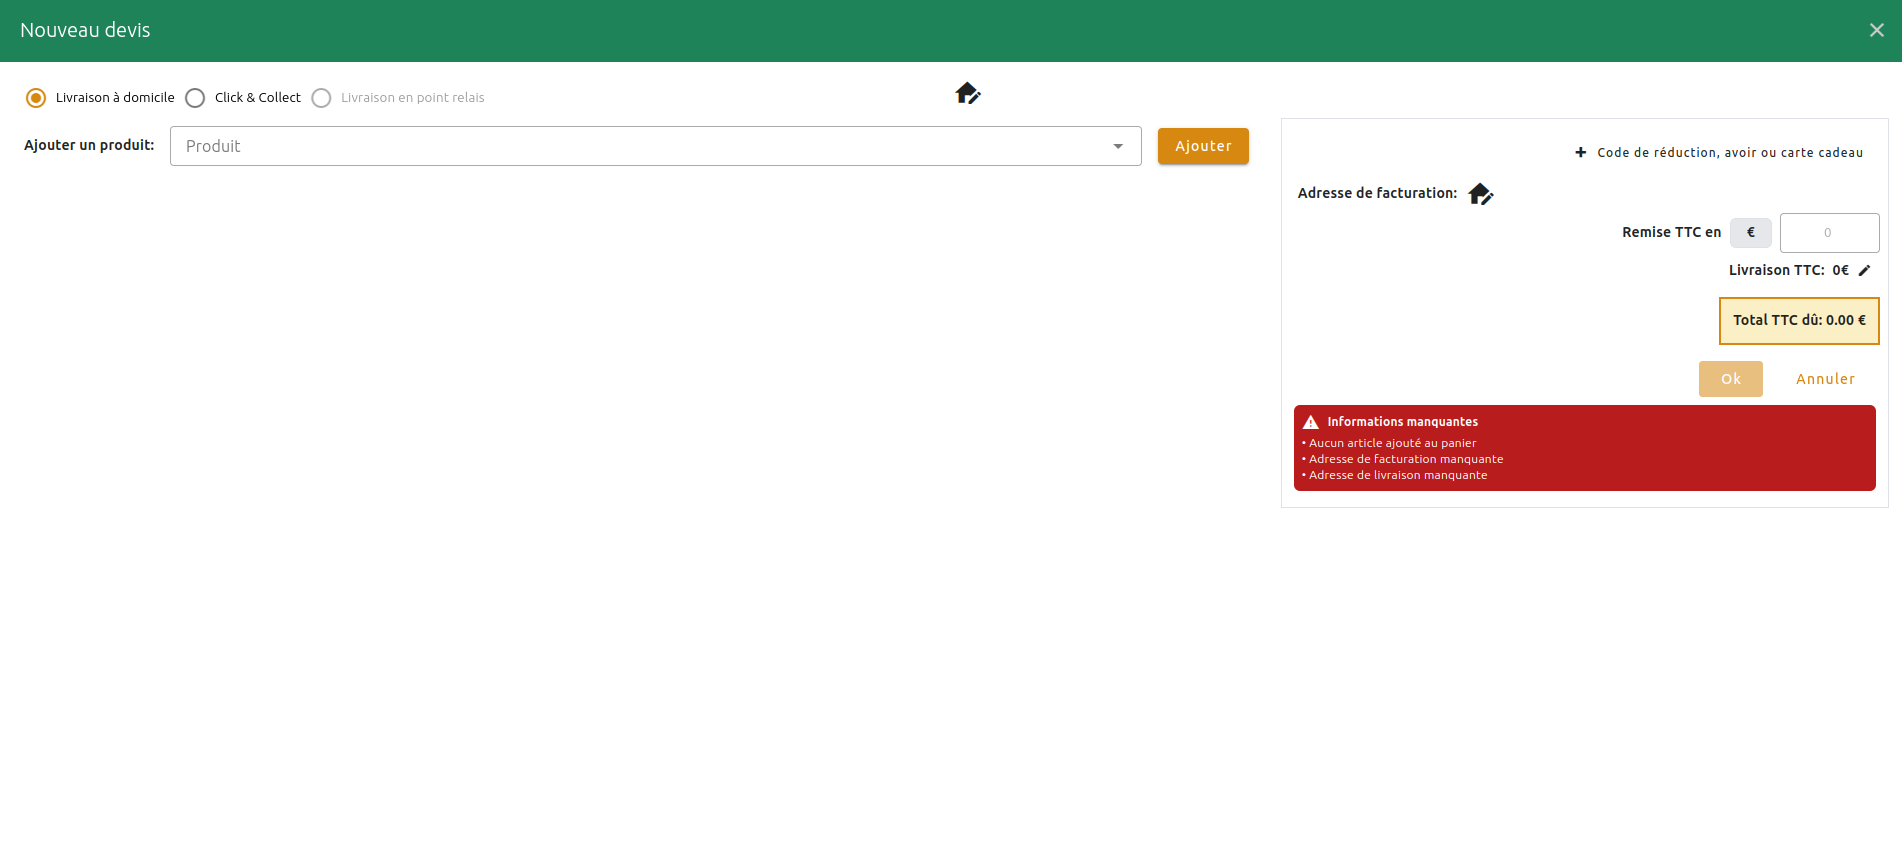This screenshot has height=859, width=1902.
Task: Edit billing address house icon
Action: tap(1480, 194)
